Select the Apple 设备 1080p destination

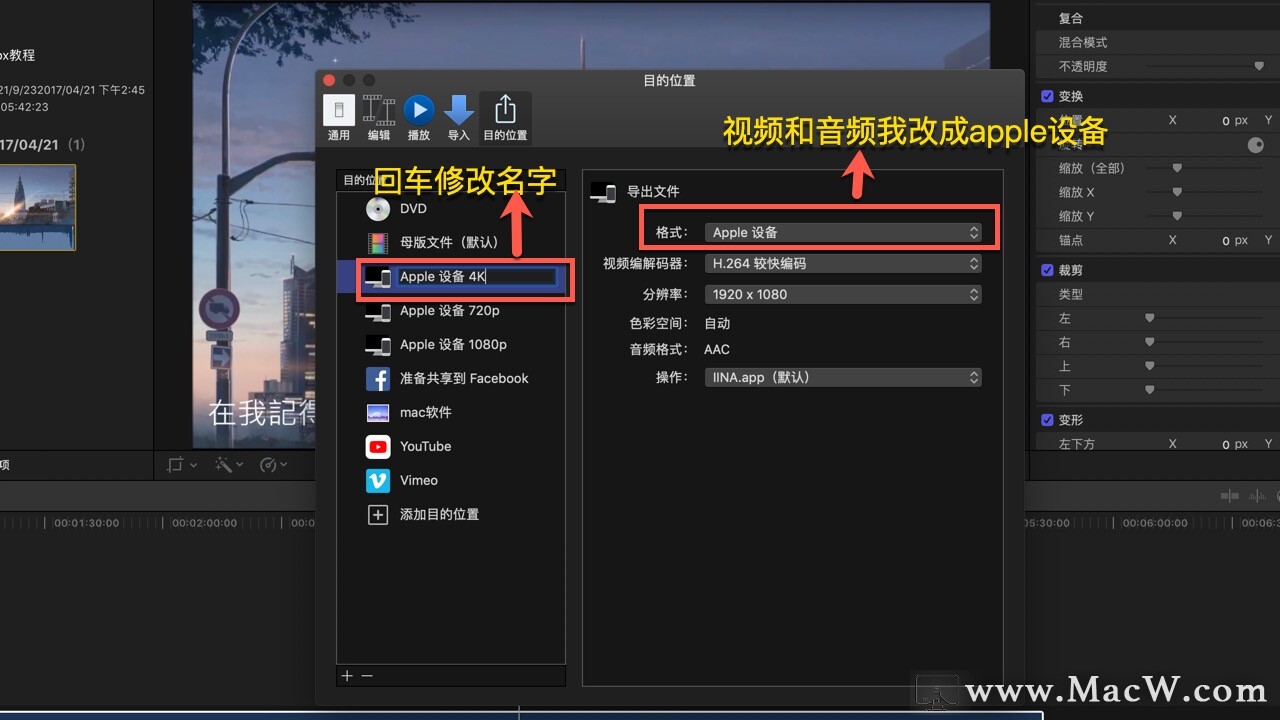click(x=451, y=345)
